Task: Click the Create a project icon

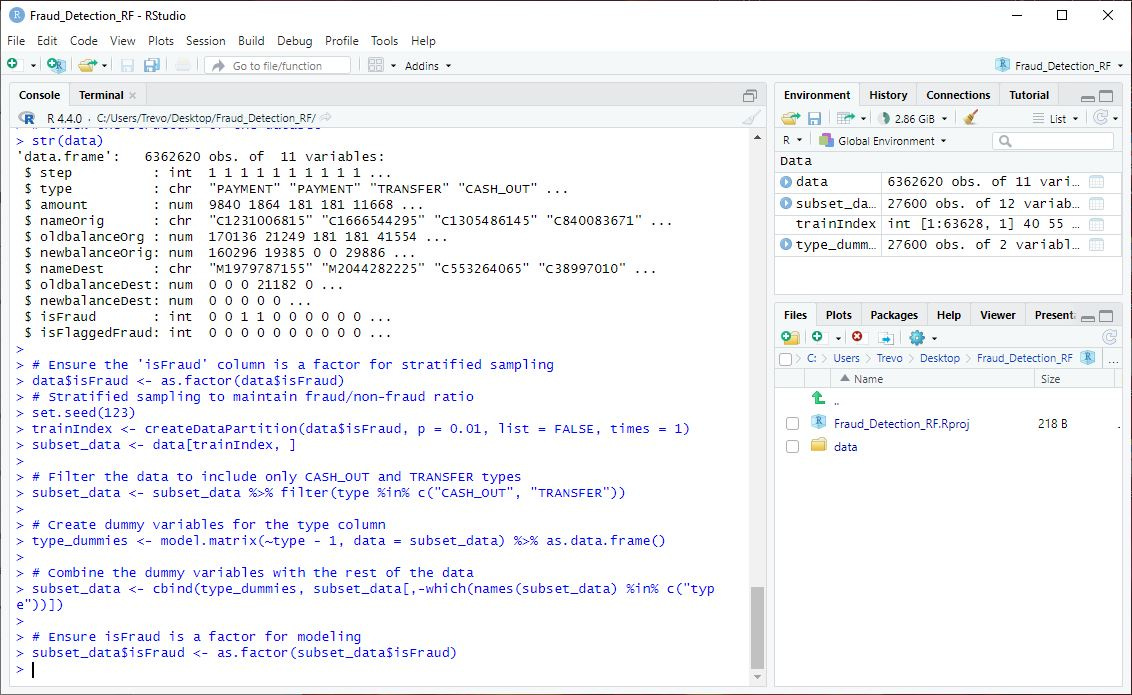Action: [56, 65]
